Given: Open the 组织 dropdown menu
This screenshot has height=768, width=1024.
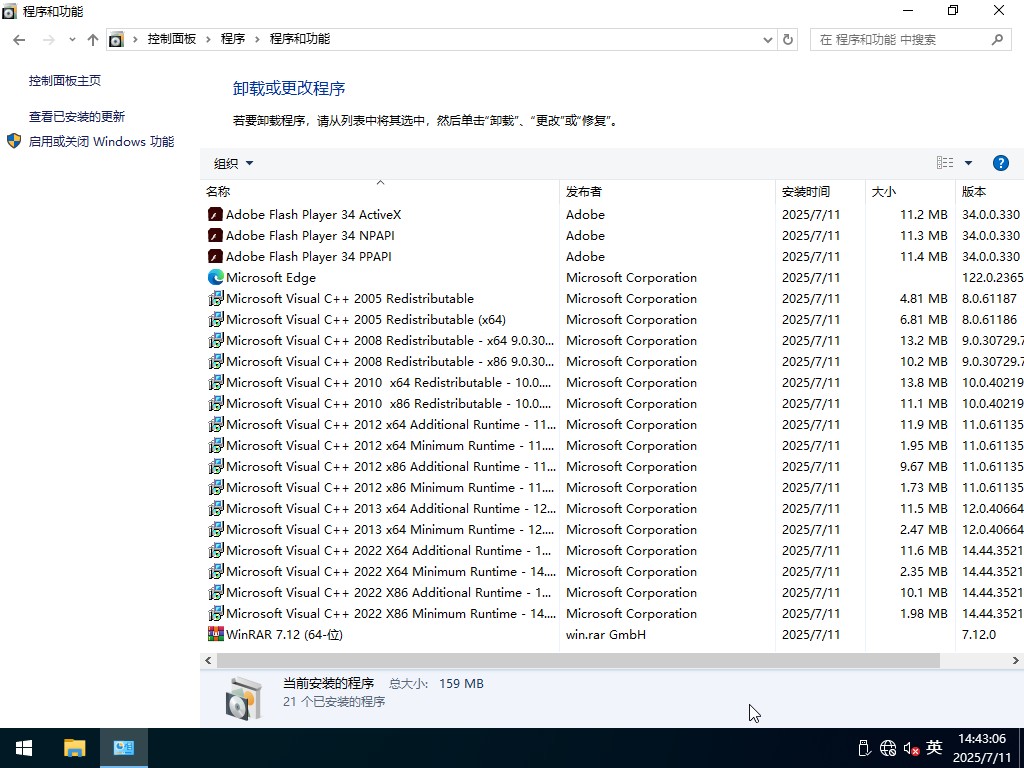Looking at the screenshot, I should [232, 162].
